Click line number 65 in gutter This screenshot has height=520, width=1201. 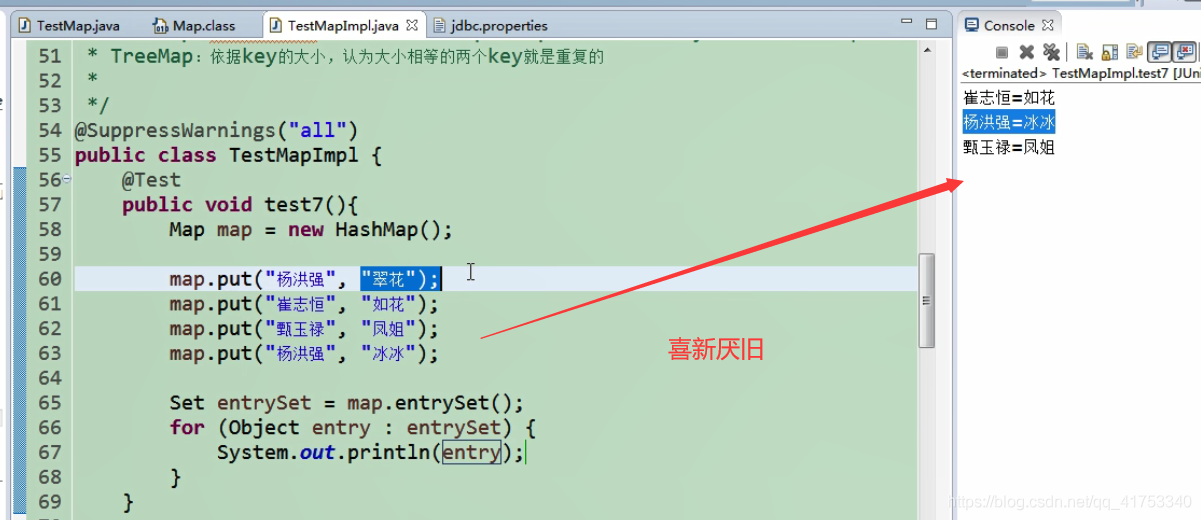pos(50,403)
